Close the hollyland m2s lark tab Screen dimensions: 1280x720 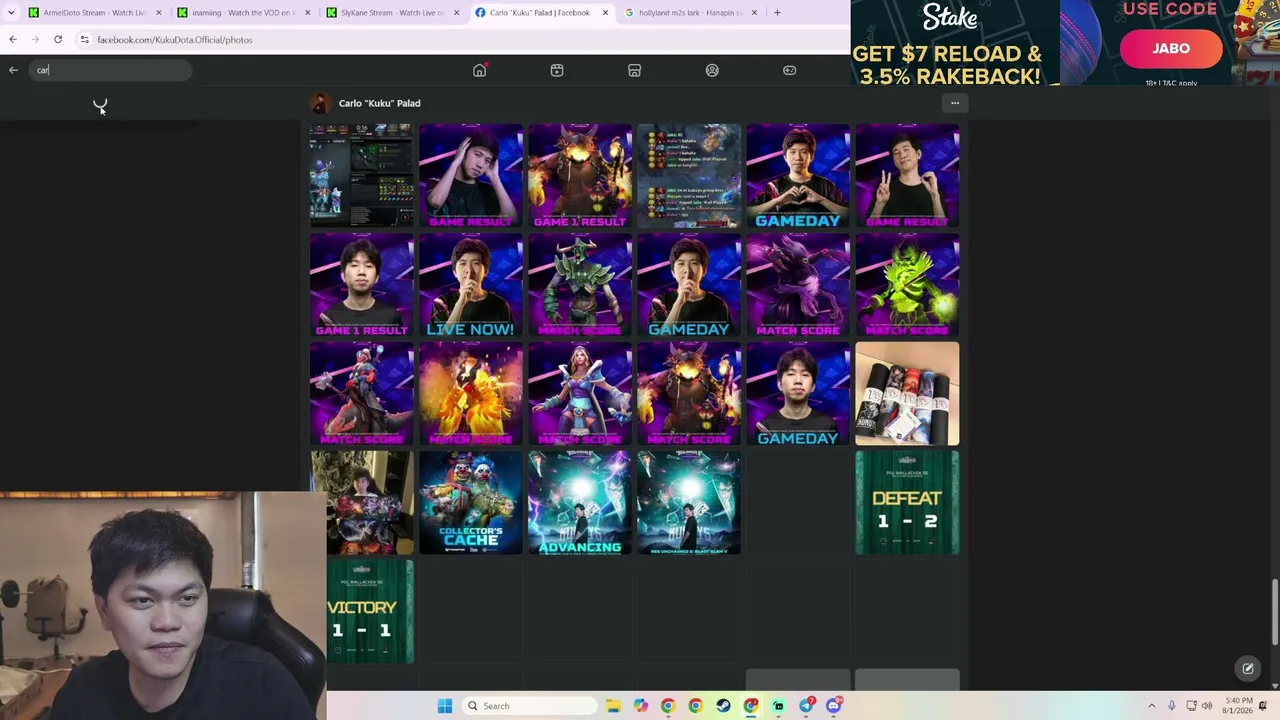[x=754, y=13]
